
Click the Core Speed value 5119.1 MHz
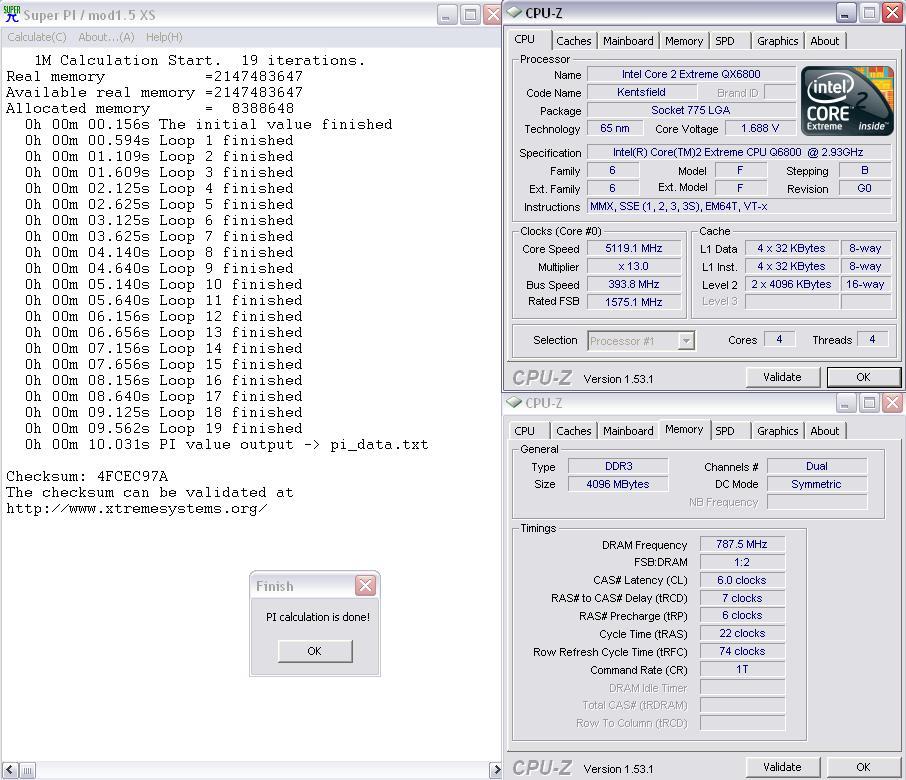(x=634, y=248)
